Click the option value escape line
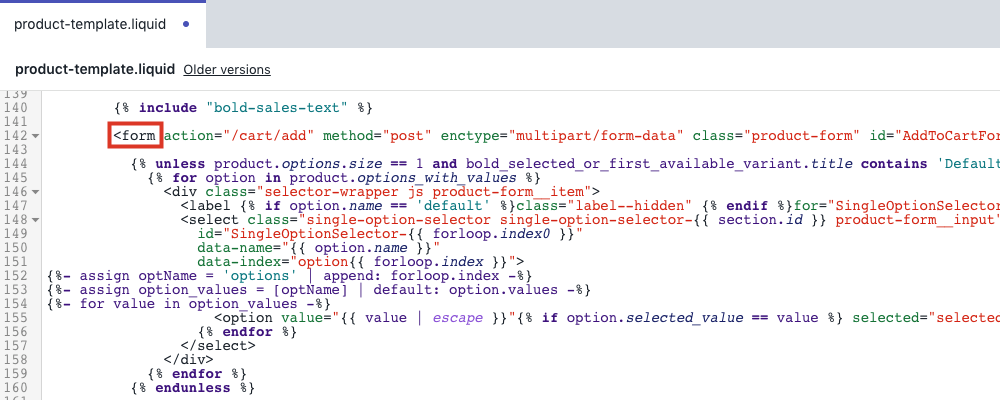Viewport: 1000px width, 400px height. (607, 318)
